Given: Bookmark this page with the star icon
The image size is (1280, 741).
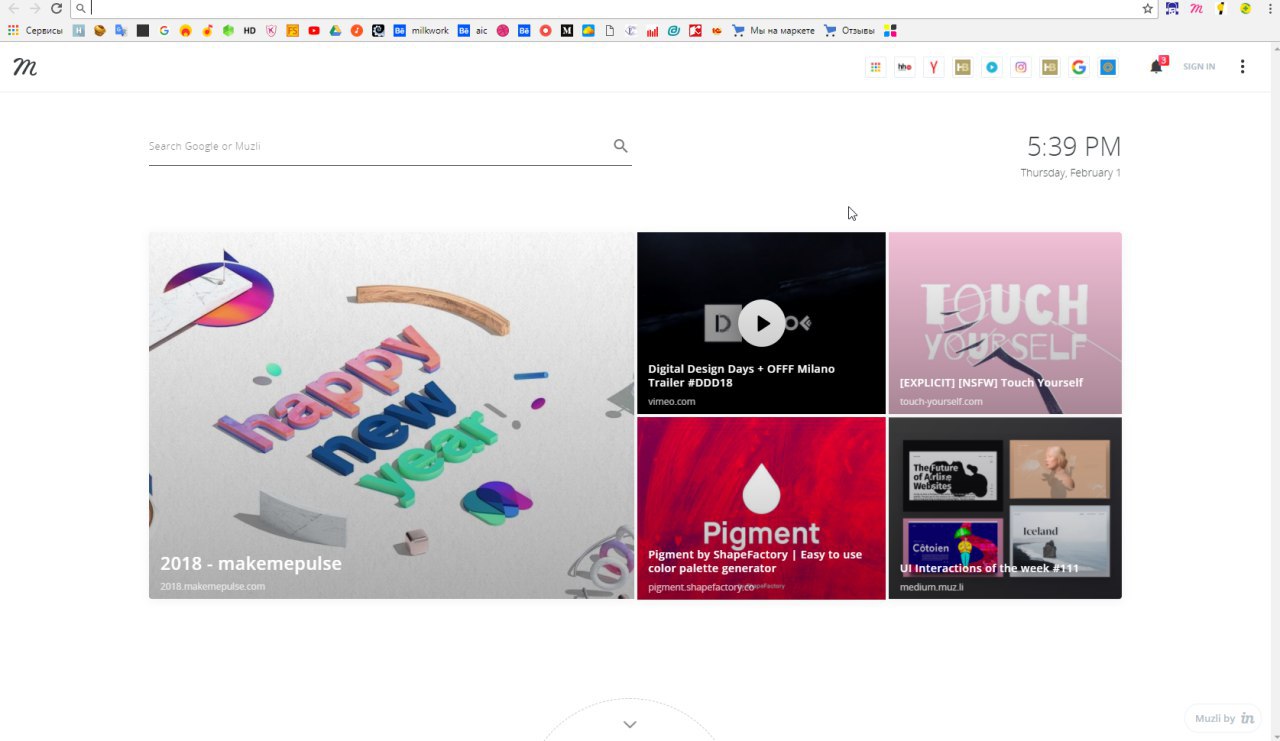Looking at the screenshot, I should [1148, 8].
